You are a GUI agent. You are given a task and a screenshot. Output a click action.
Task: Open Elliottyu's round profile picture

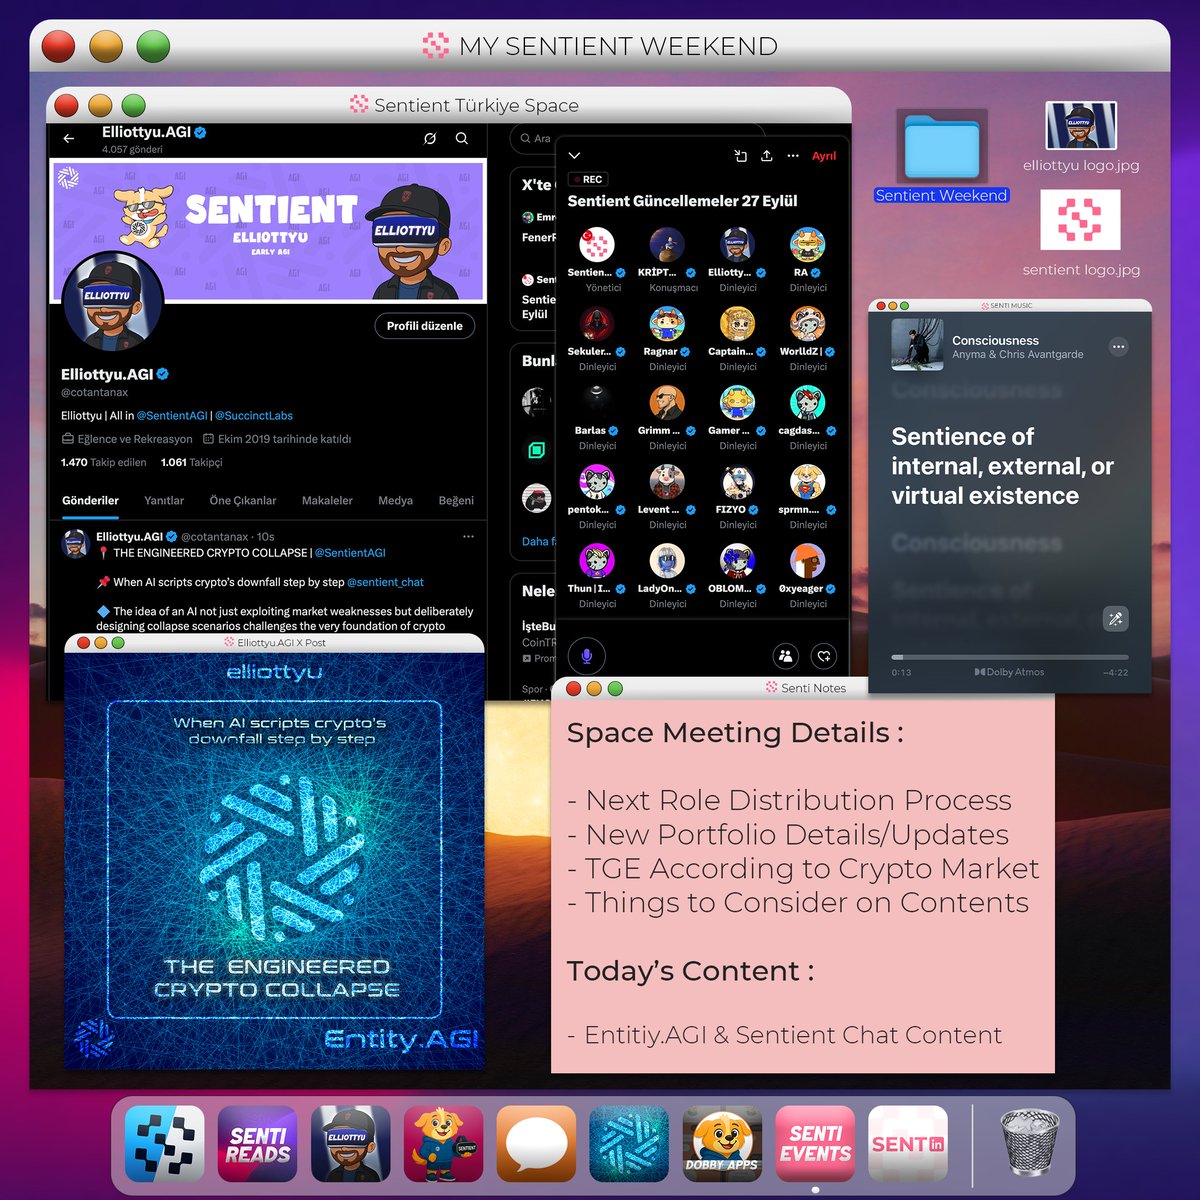click(x=112, y=301)
